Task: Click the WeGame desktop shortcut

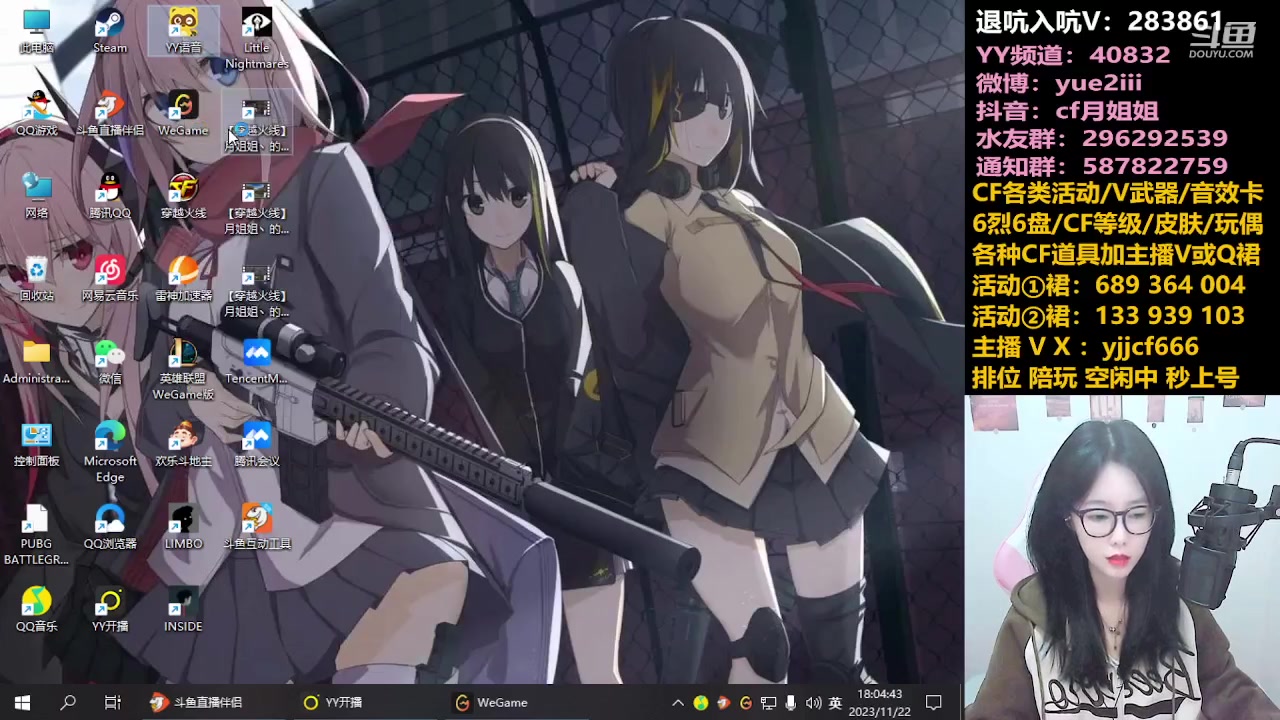Action: (183, 114)
